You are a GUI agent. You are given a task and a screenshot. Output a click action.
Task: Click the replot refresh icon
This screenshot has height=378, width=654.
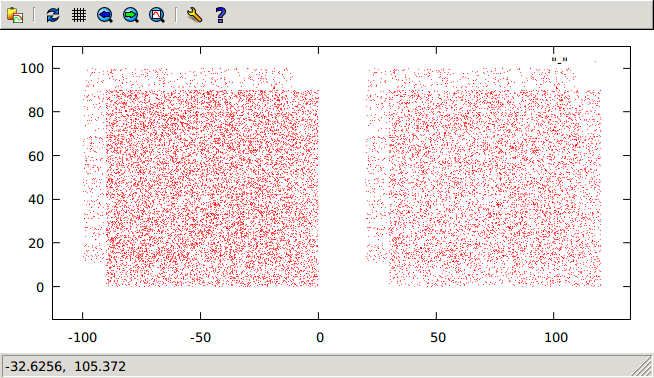coord(53,15)
